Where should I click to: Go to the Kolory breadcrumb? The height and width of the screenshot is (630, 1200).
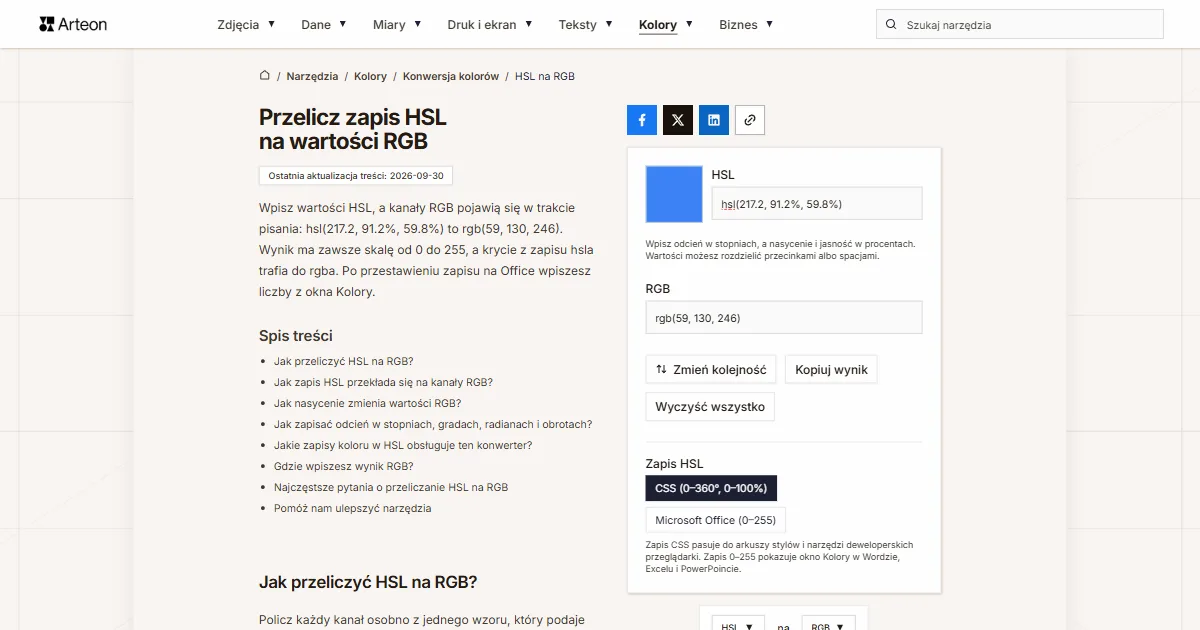point(370,76)
